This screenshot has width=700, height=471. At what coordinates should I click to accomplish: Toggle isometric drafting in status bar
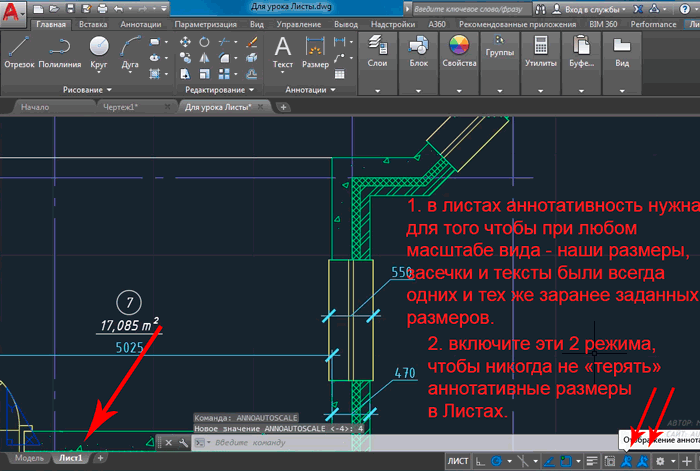pyautogui.click(x=522, y=461)
